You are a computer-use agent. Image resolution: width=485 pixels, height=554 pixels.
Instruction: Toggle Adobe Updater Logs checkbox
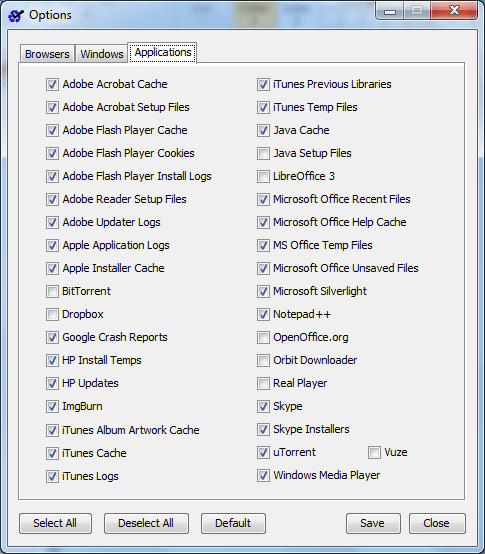click(52, 223)
